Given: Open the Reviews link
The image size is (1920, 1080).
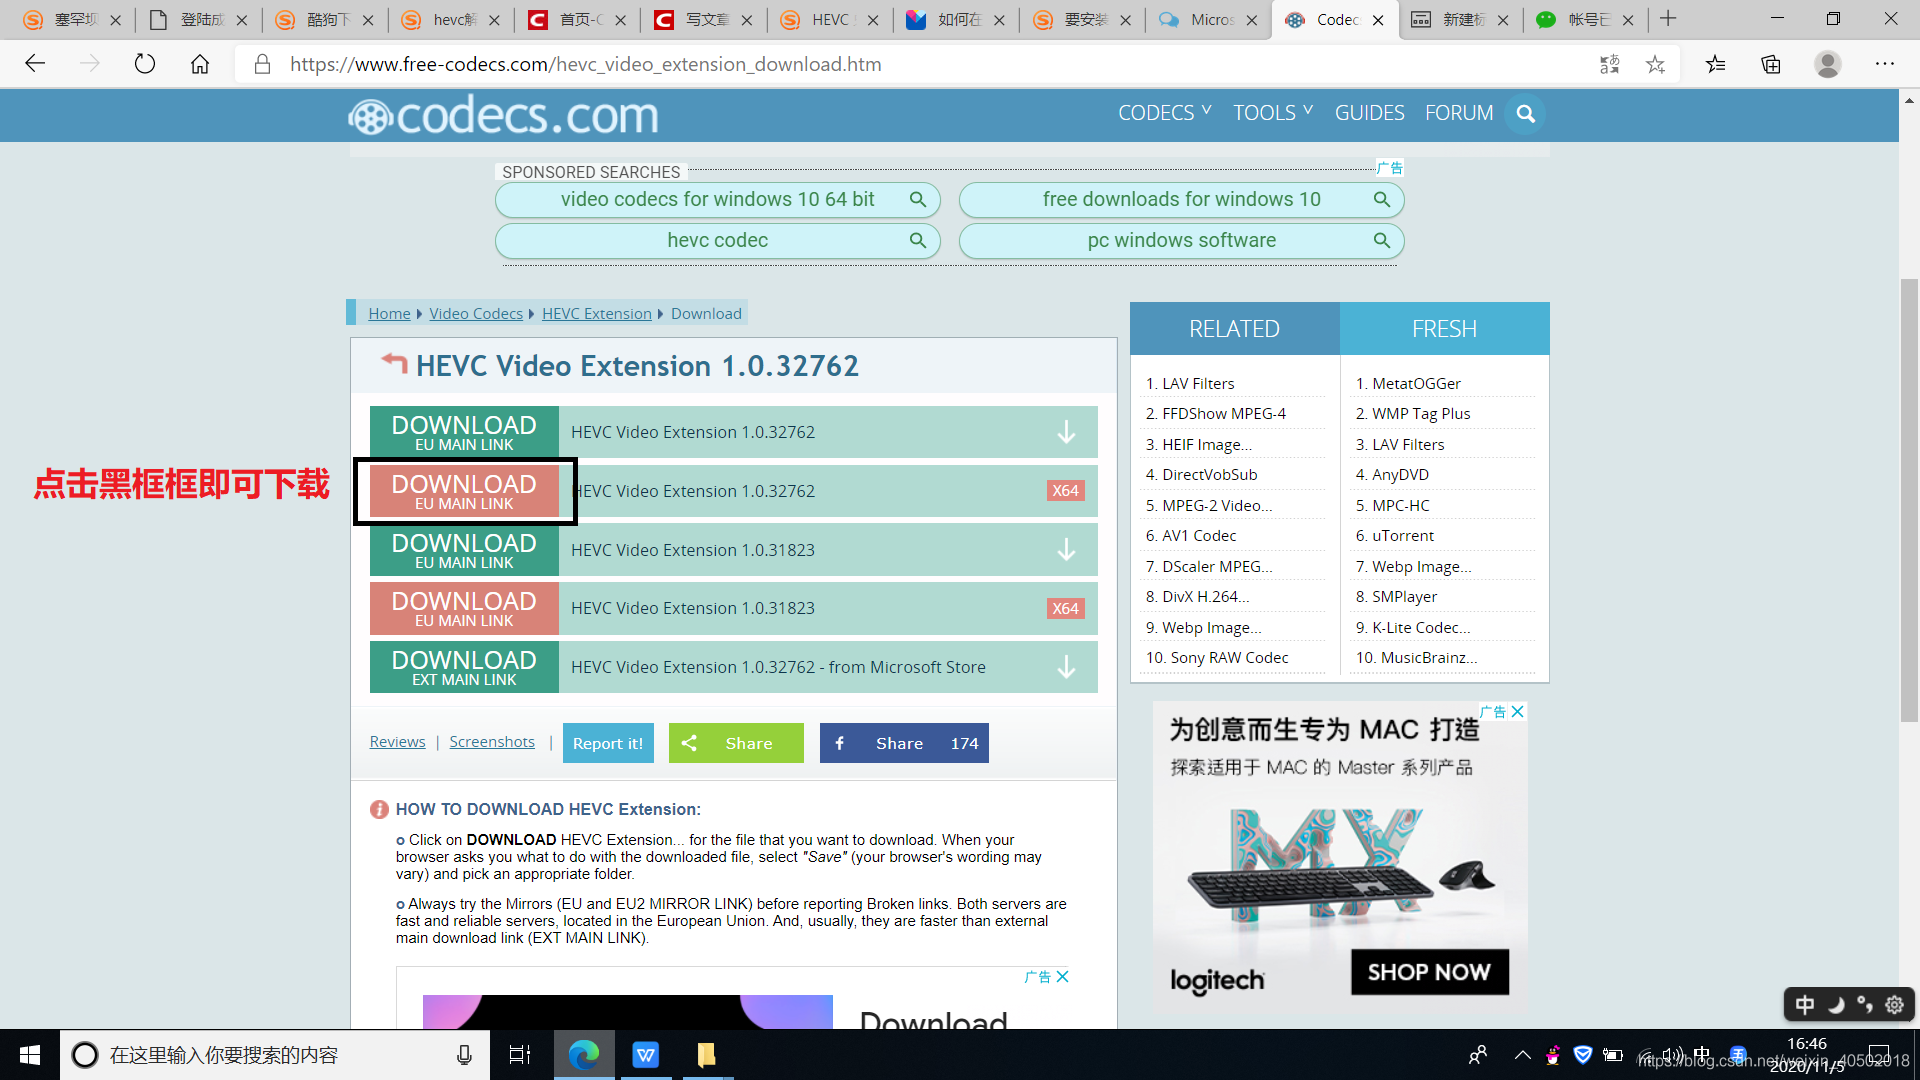Looking at the screenshot, I should point(397,742).
